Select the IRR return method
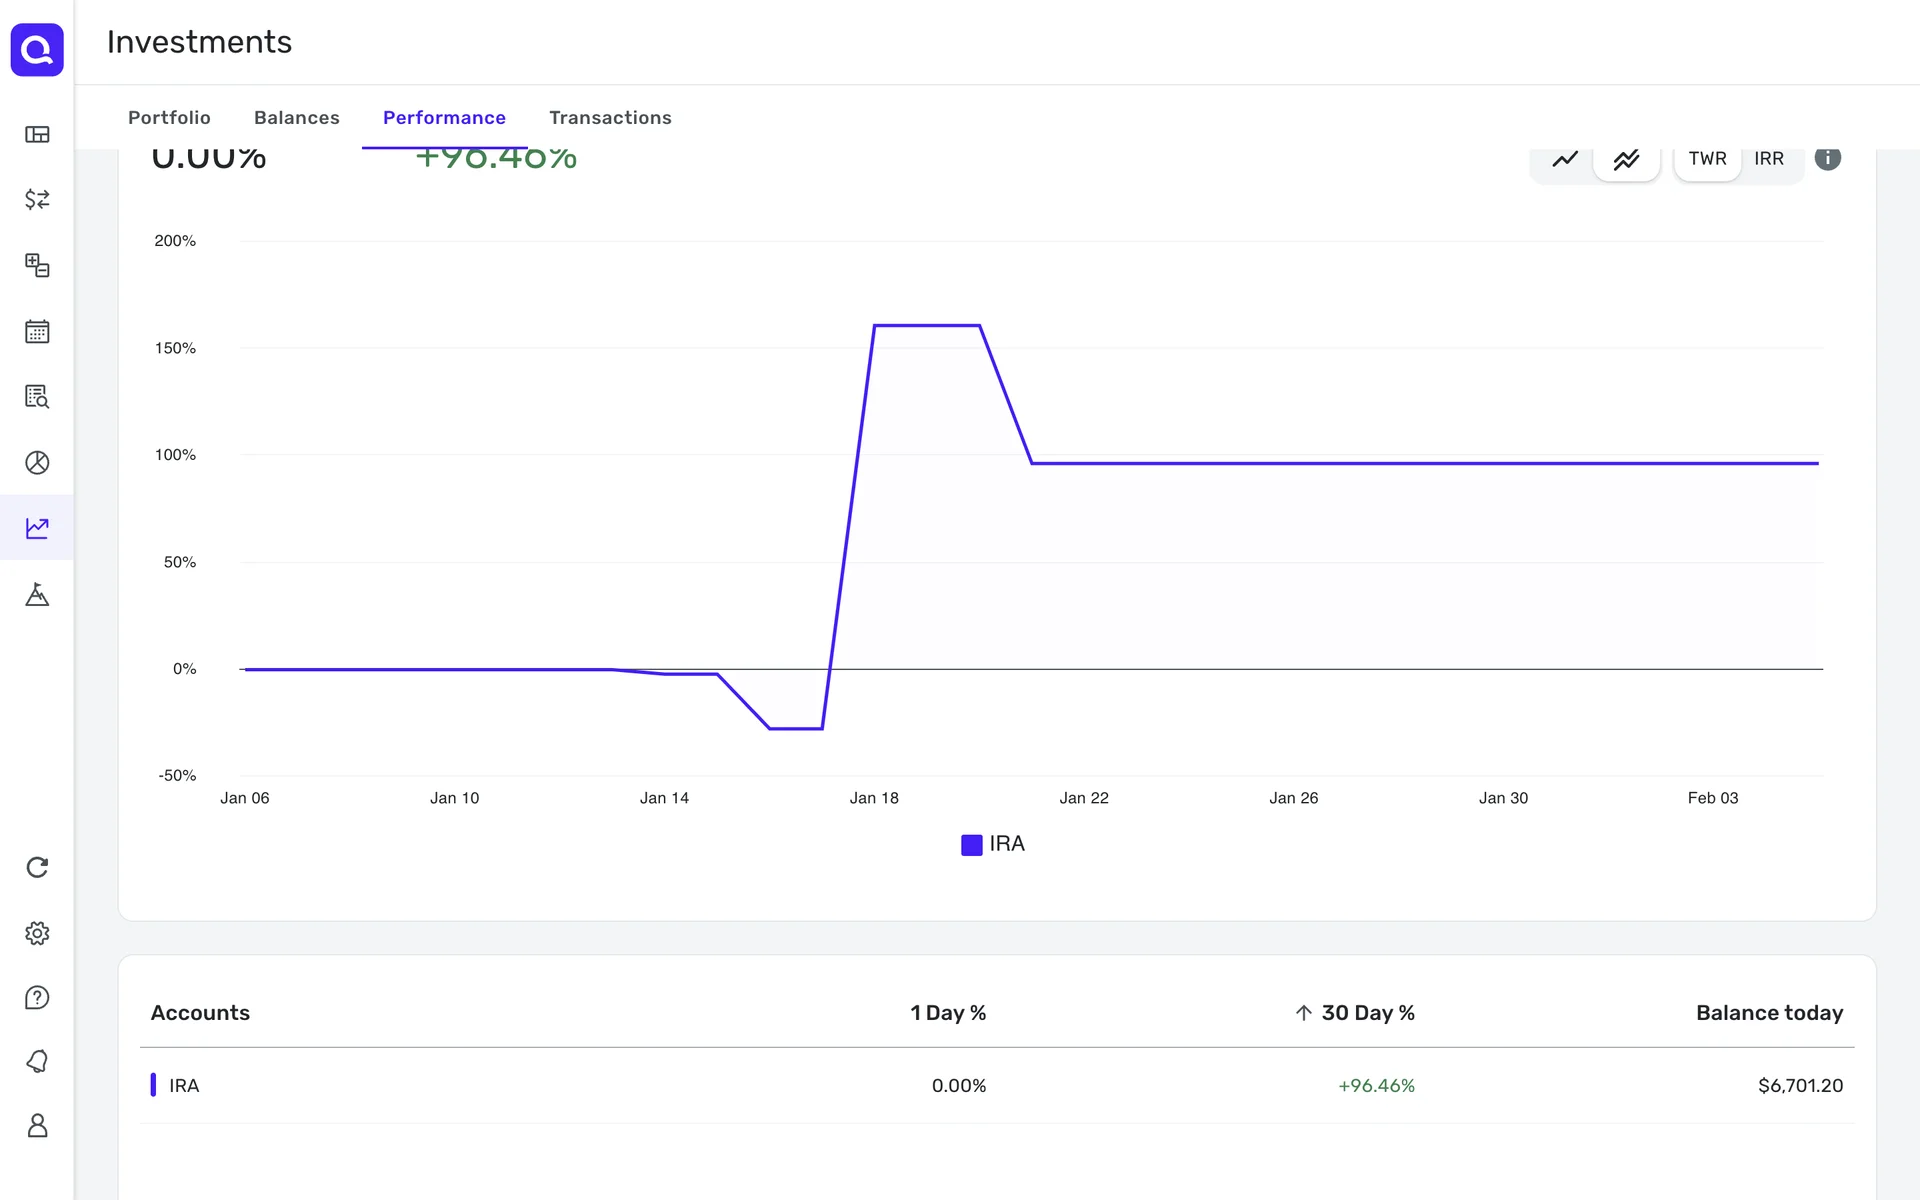 tap(1768, 159)
